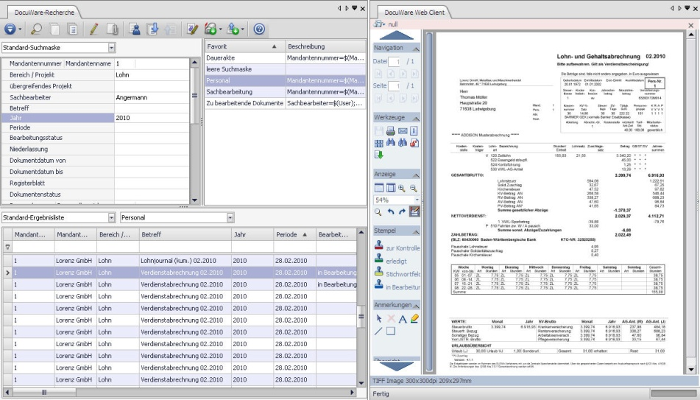Sort by the Favorit column header
The image size is (700, 400).
[x=245, y=46]
